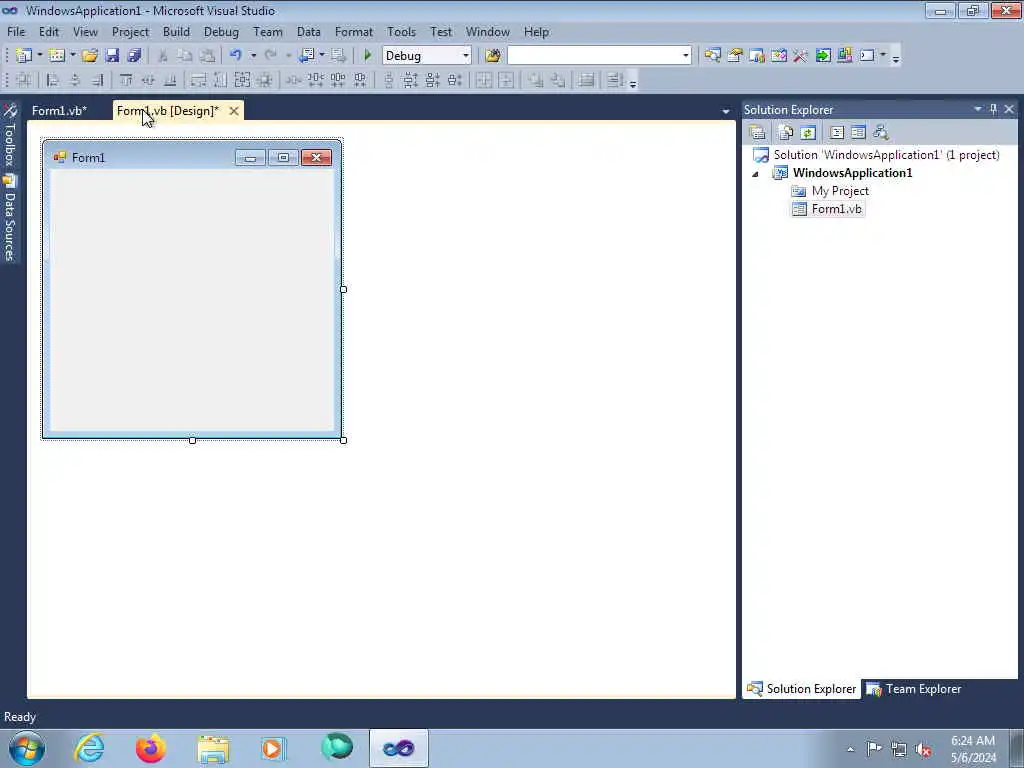Open the Find combo box dropdown arrow
Screen dimensions: 1024x768
click(x=685, y=56)
